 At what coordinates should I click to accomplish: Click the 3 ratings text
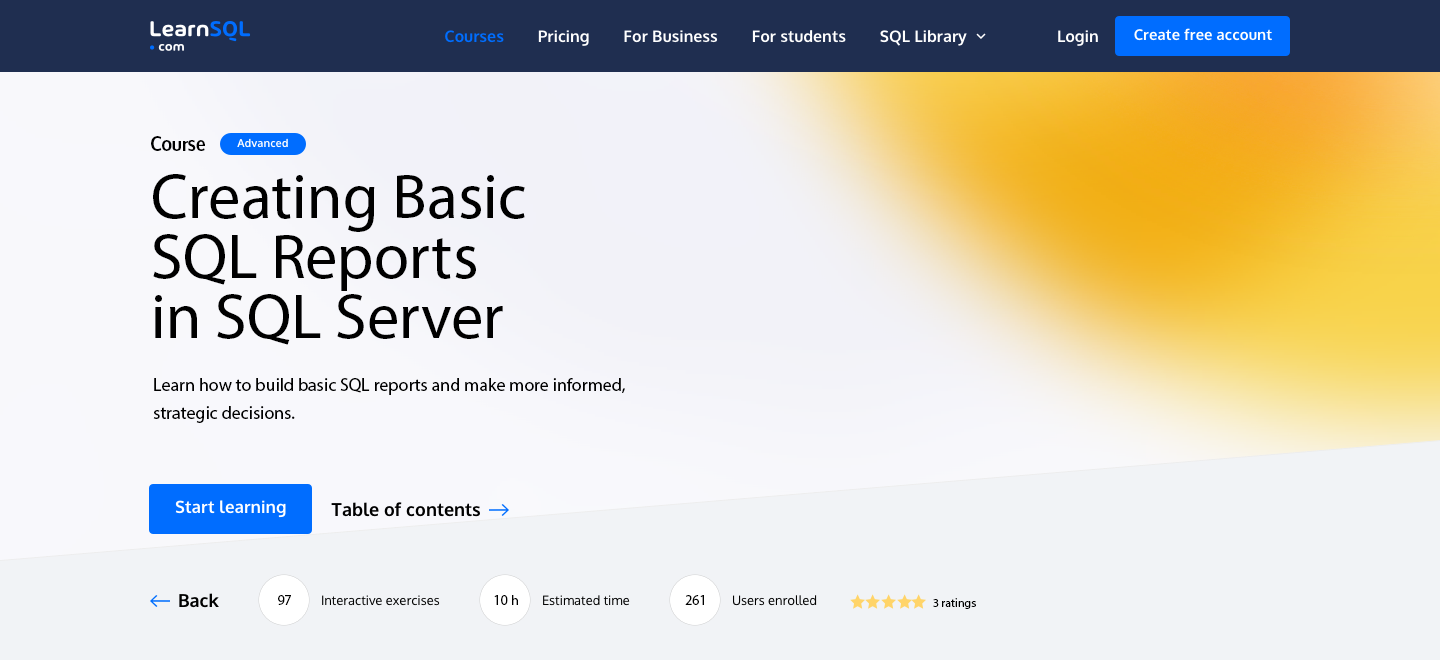[x=954, y=603]
